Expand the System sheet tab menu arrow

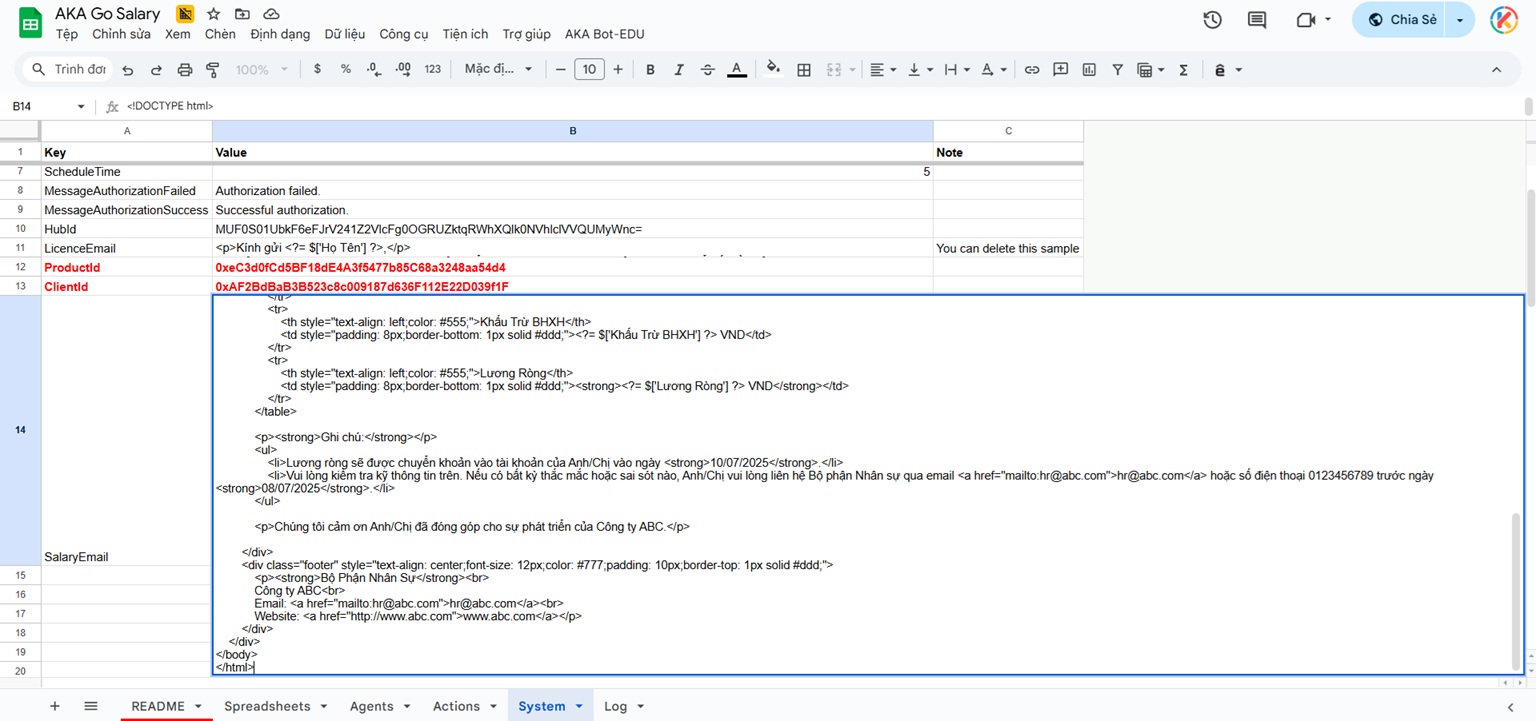[x=579, y=706]
